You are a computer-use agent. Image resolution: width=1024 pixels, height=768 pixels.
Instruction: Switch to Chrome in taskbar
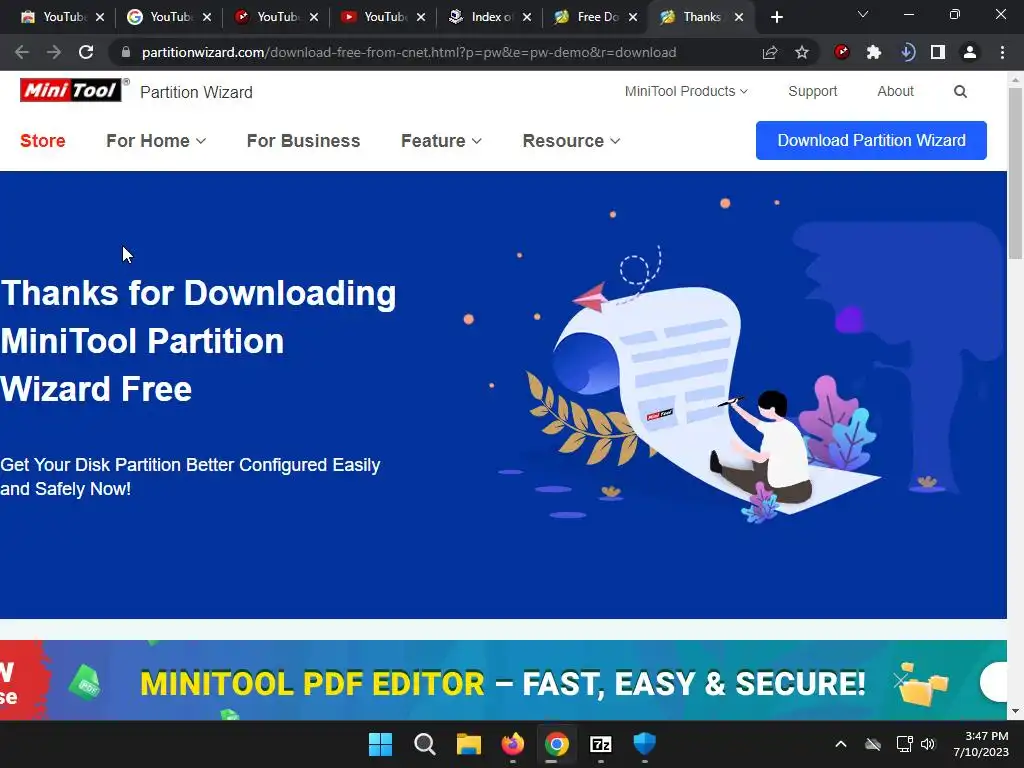coord(556,744)
